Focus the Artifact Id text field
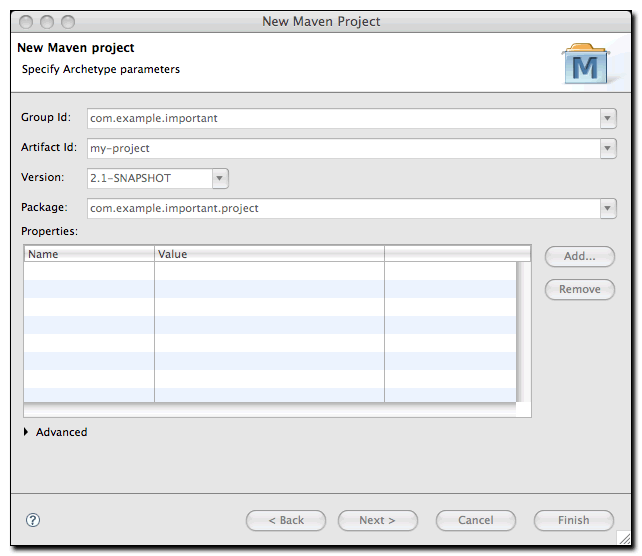Screen dimensions: 642x556 pos(344,148)
